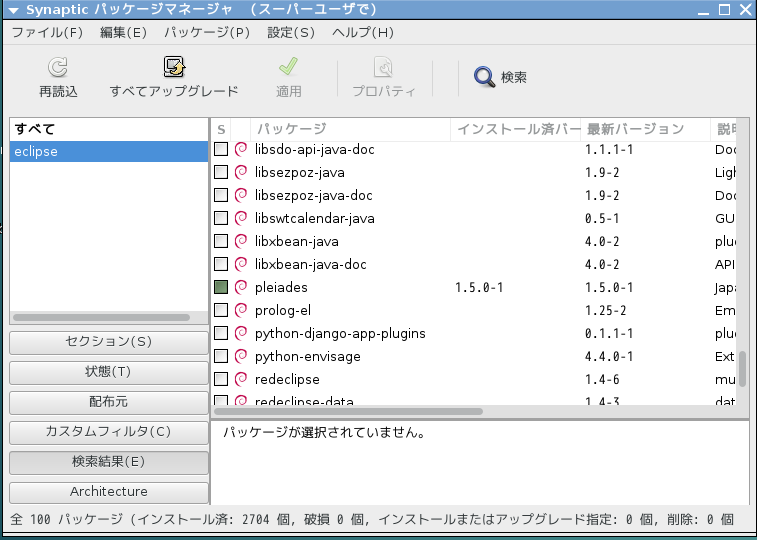Open the window menu arrow in title bar
The height and width of the screenshot is (540, 757).
[14, 10]
